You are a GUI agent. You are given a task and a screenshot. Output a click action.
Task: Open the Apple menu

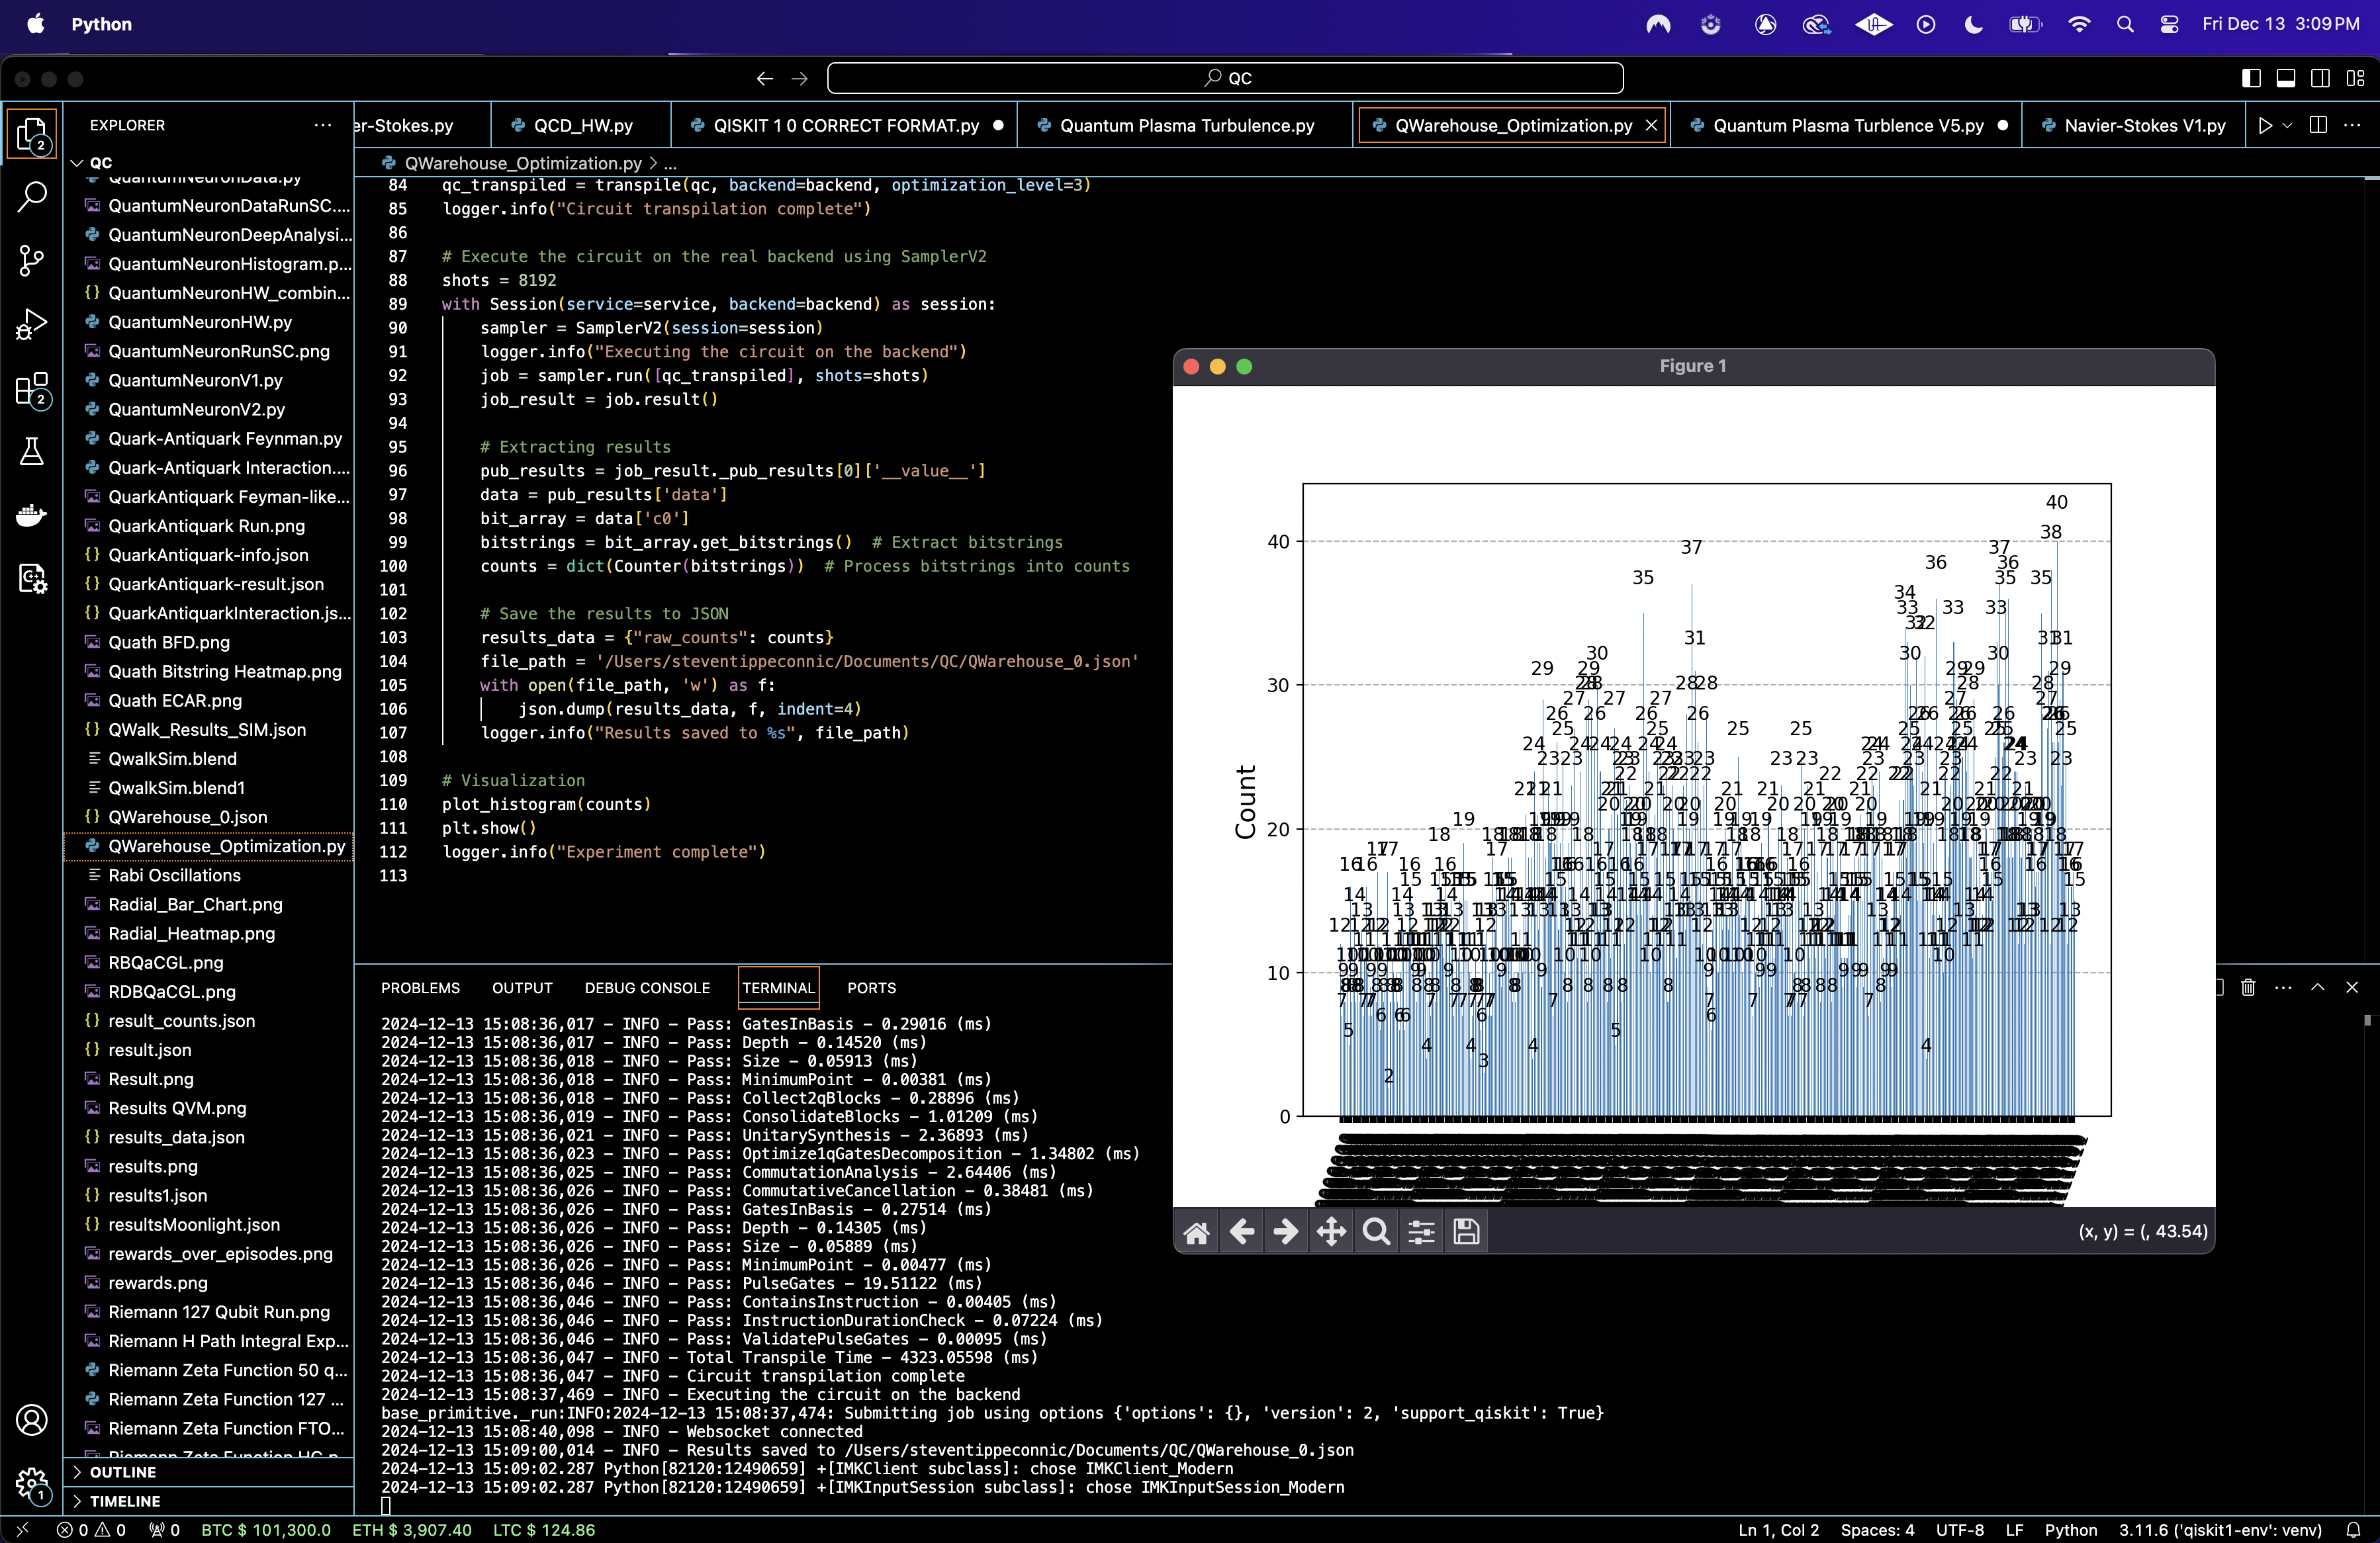[36, 24]
